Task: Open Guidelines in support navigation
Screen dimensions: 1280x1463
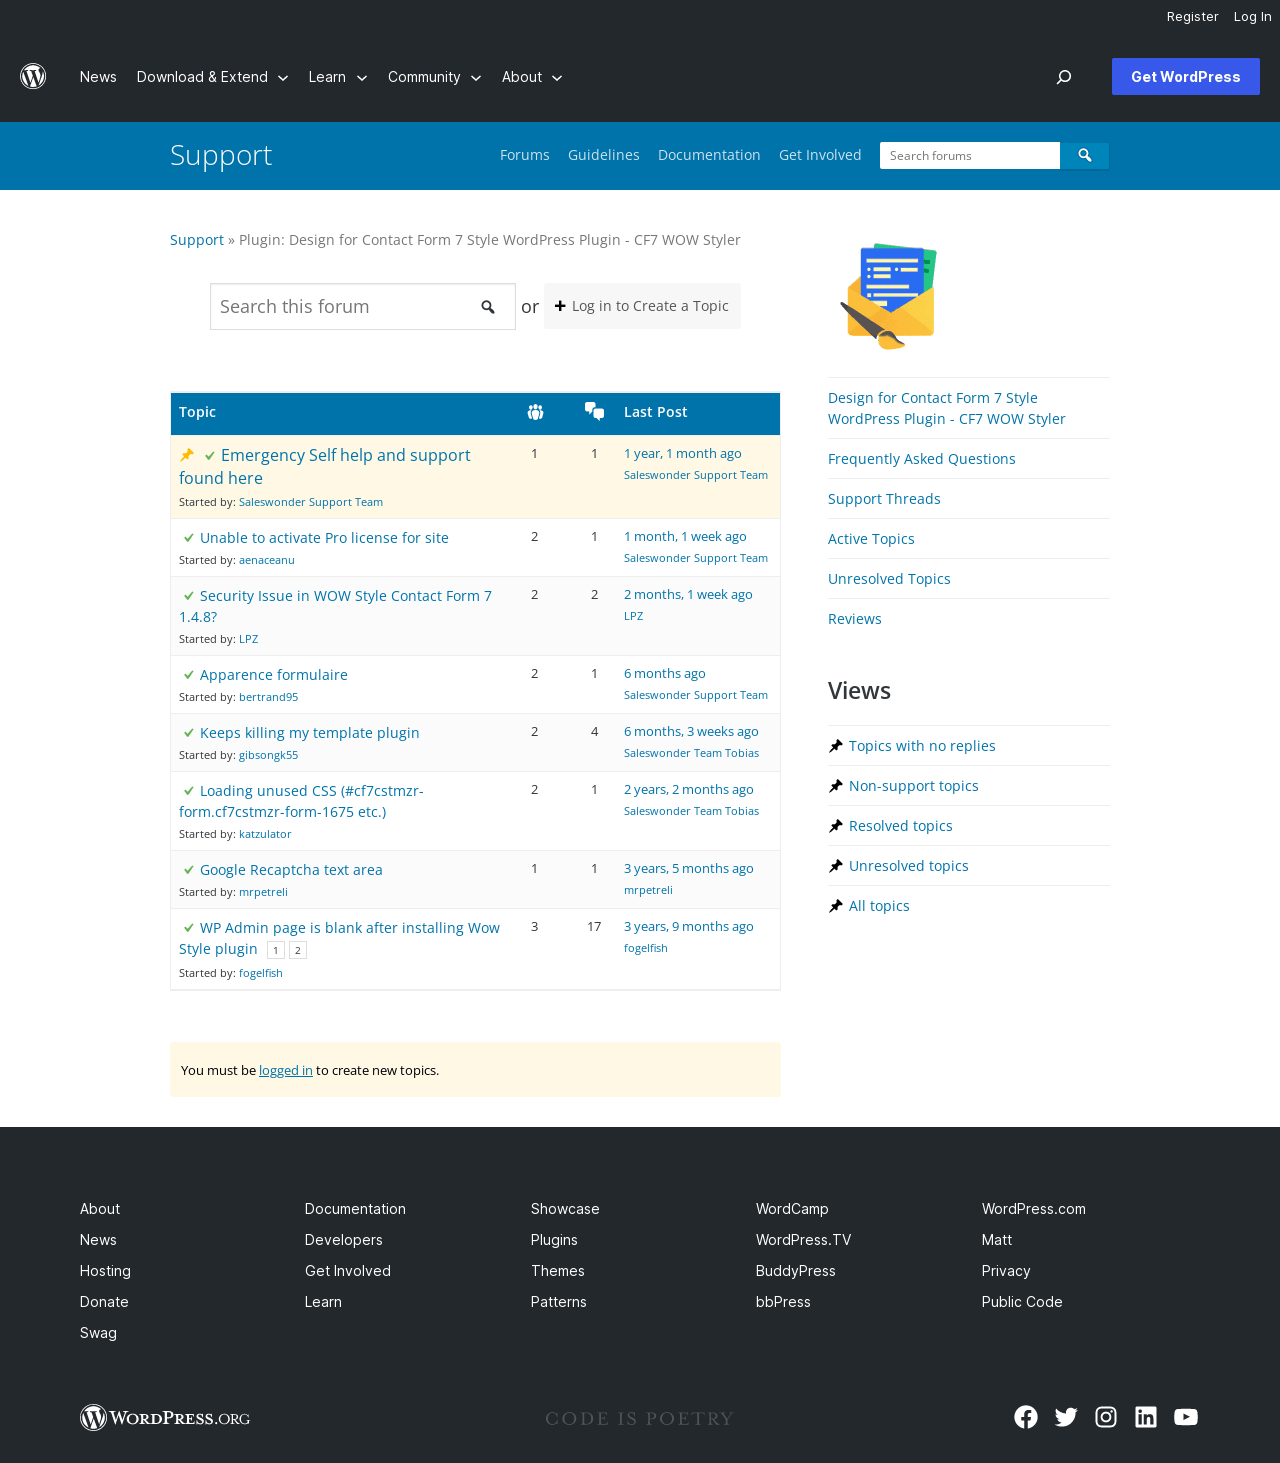Action: pos(604,155)
